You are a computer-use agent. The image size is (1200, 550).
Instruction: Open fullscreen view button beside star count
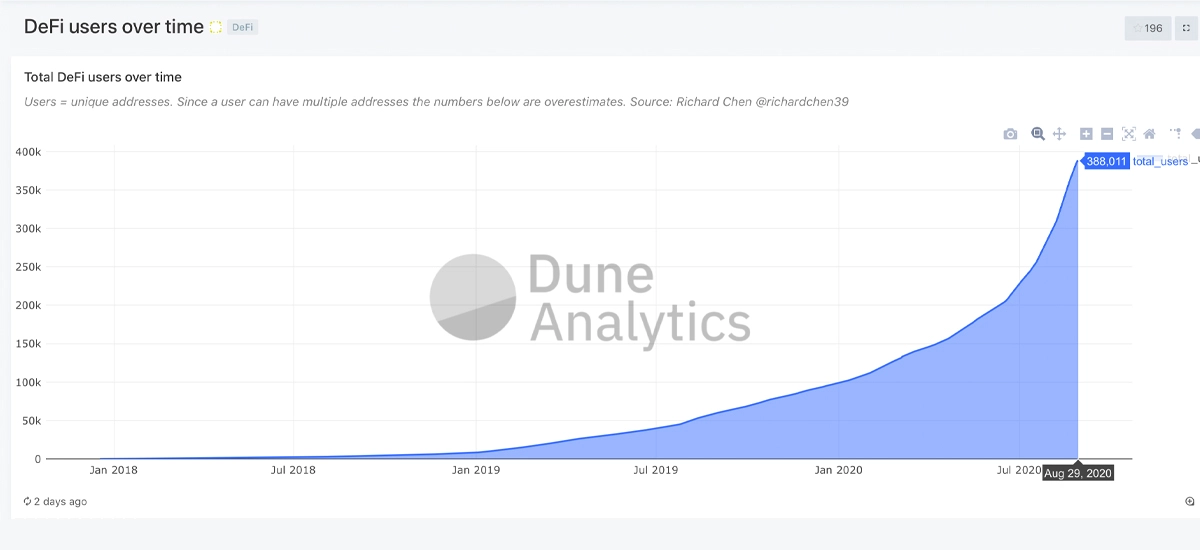1187,28
